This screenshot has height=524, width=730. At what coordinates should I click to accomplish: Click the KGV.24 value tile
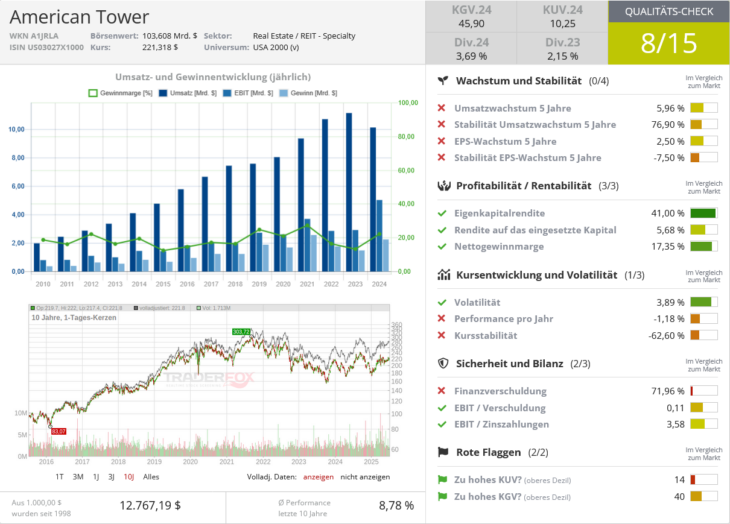[x=471, y=17]
